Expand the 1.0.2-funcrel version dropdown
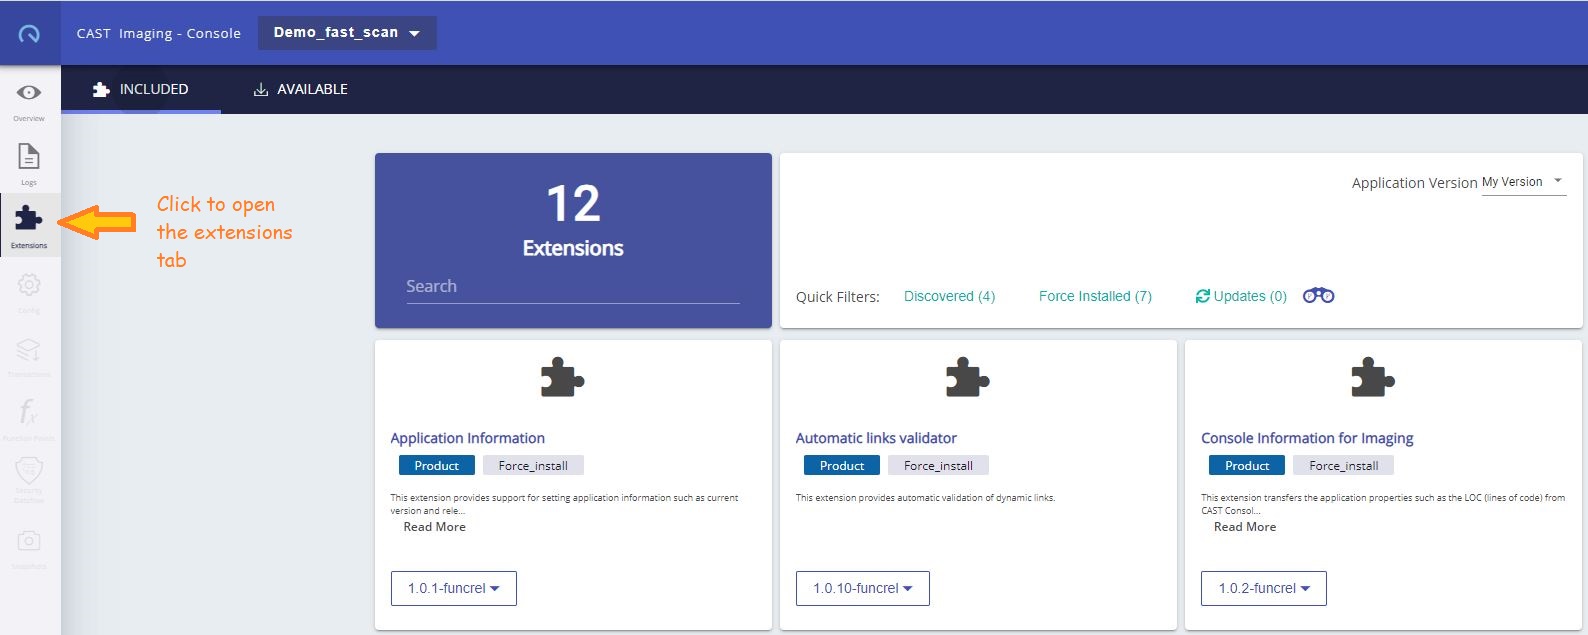This screenshot has height=635, width=1588. pyautogui.click(x=1264, y=588)
